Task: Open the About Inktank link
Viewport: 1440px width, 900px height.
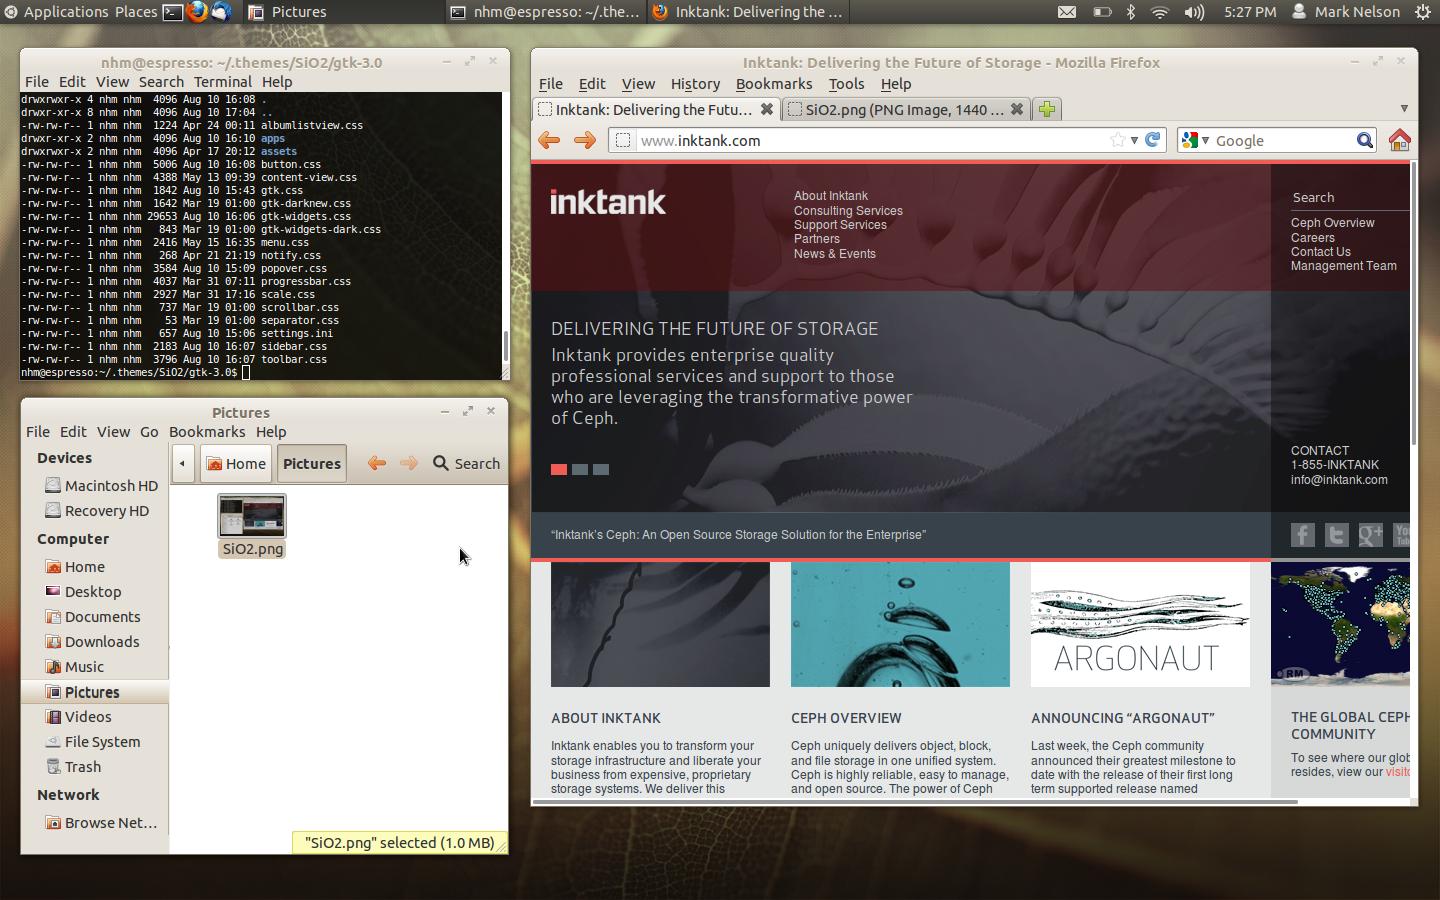Action: point(831,196)
